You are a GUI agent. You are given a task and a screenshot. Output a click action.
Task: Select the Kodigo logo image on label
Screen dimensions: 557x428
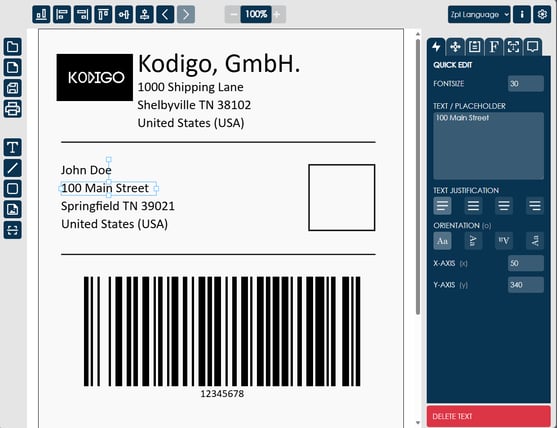[94, 77]
